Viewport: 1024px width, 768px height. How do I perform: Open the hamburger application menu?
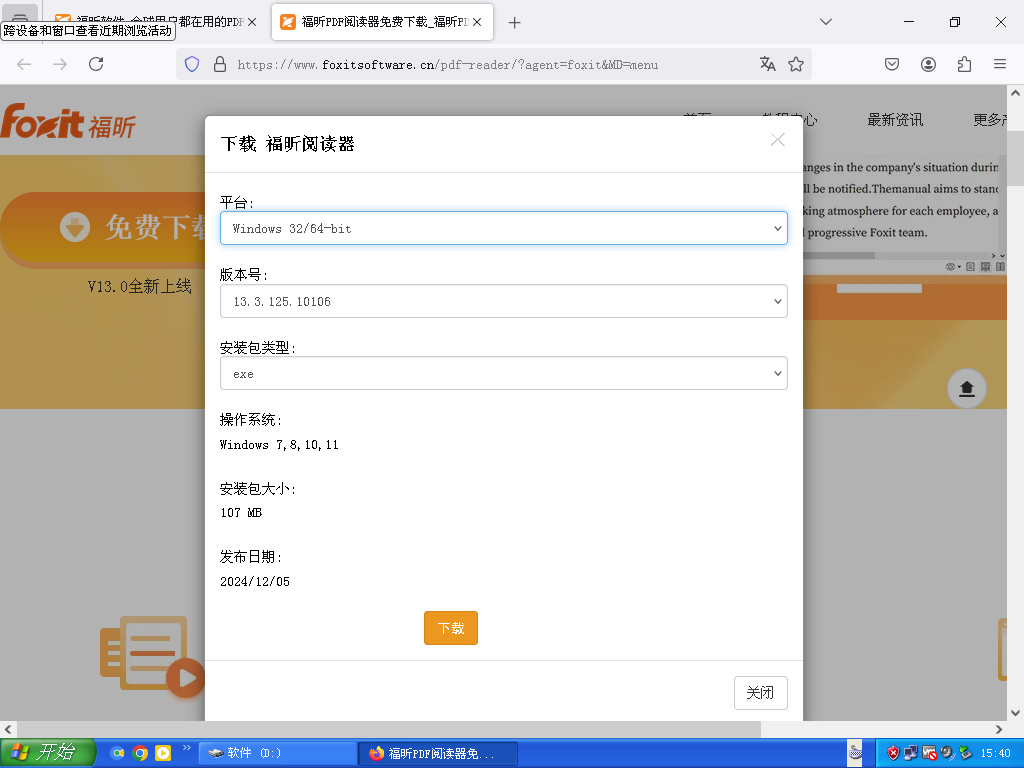[x=999, y=64]
